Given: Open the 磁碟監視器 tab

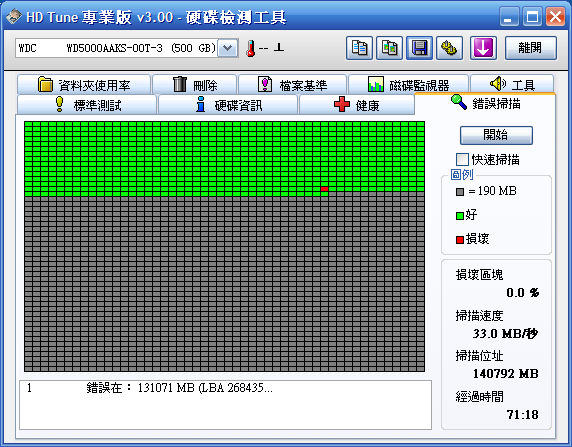Looking at the screenshot, I should point(408,85).
